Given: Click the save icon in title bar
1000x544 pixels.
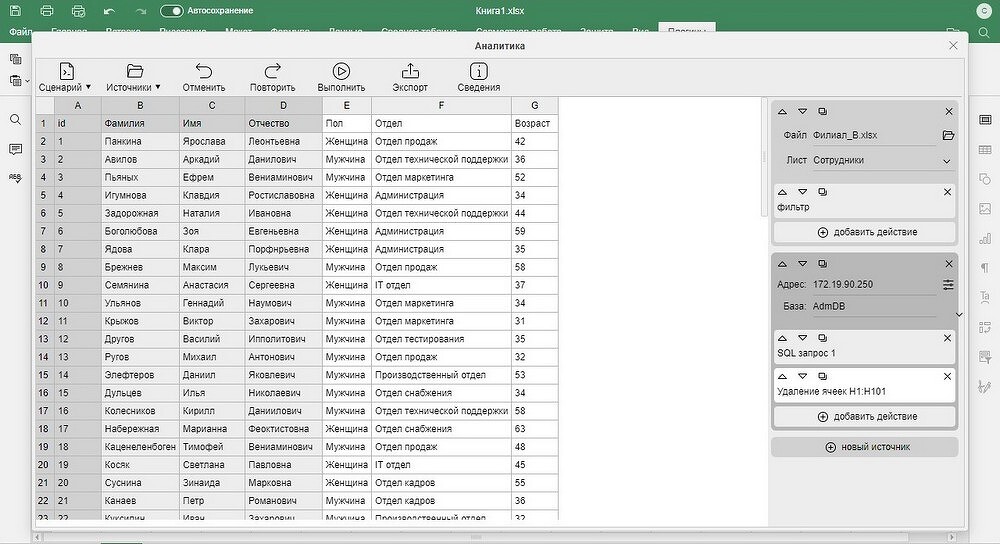Looking at the screenshot, I should pyautogui.click(x=15, y=11).
